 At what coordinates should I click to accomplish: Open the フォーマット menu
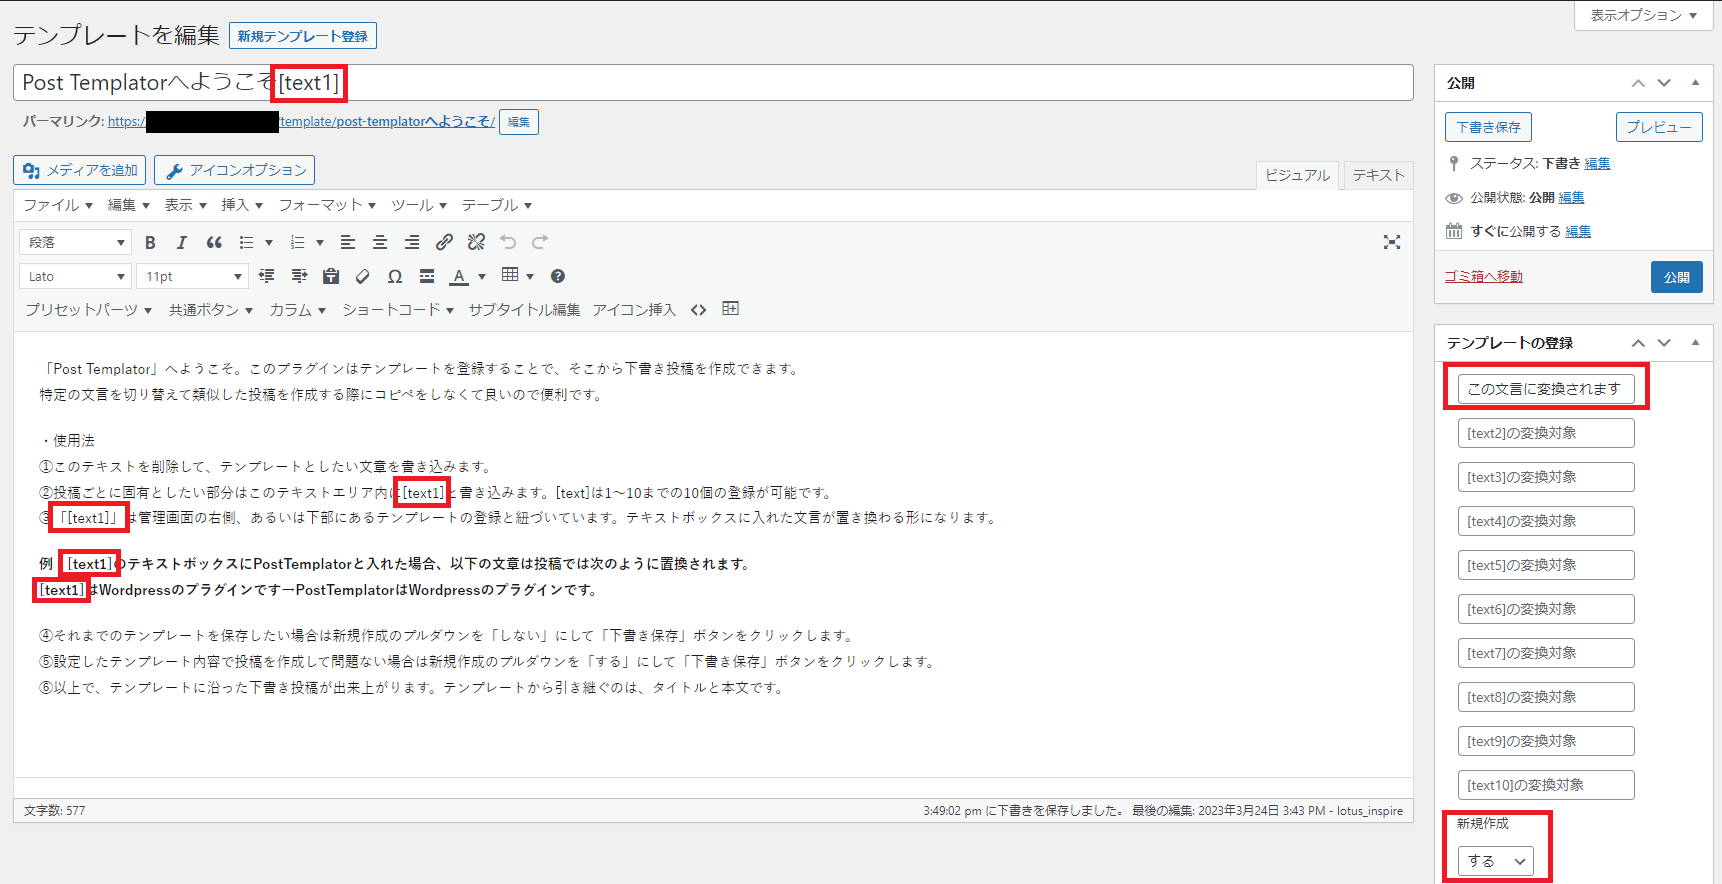click(x=327, y=205)
